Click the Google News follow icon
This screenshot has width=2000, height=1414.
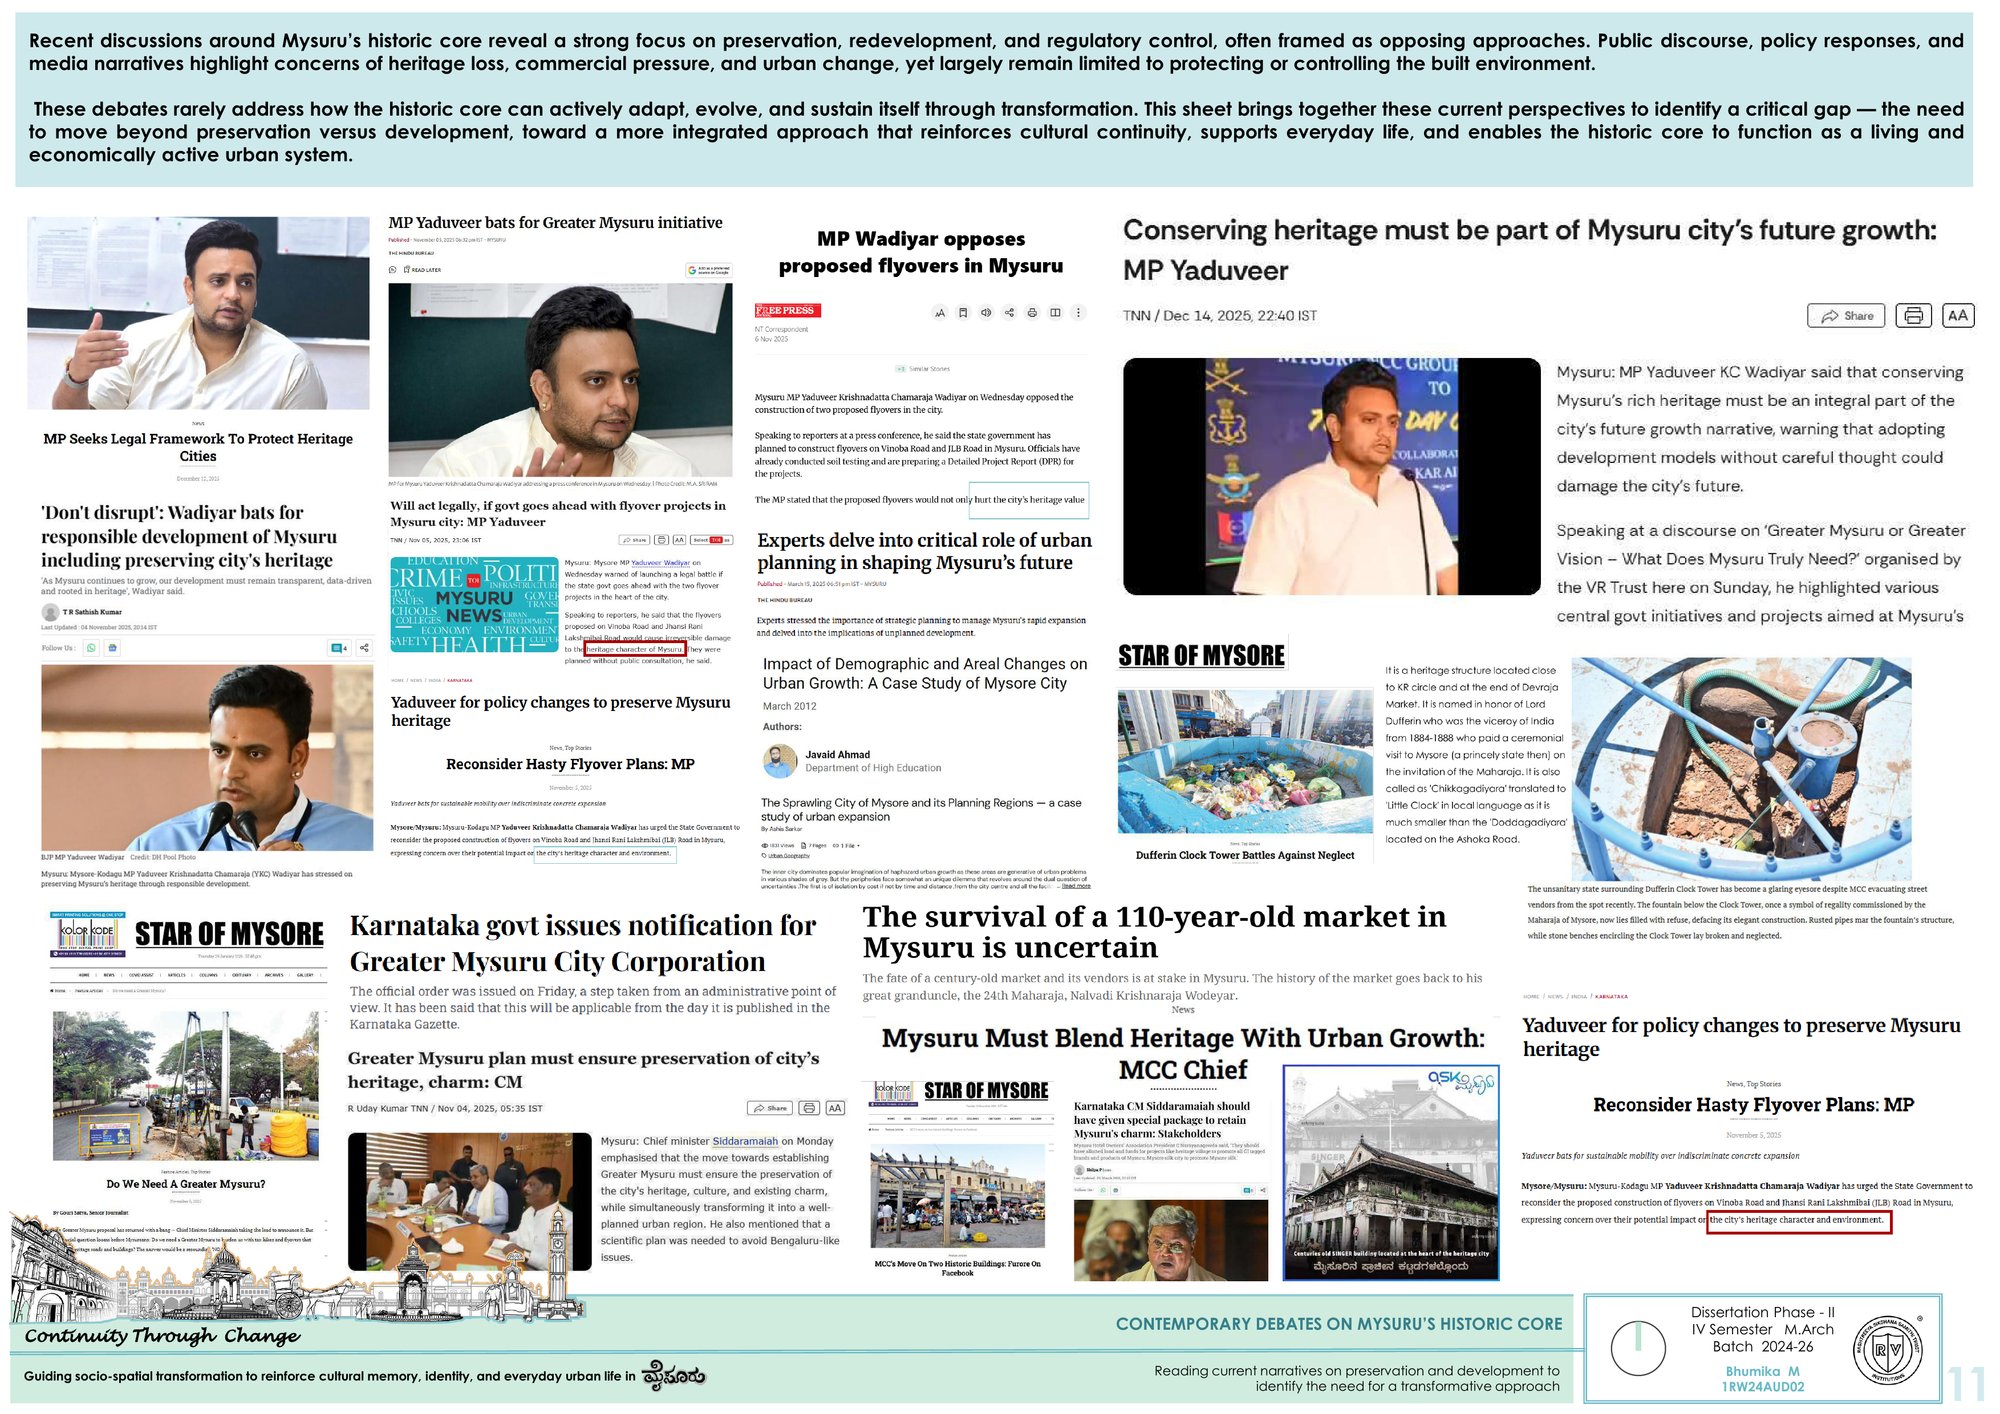(x=112, y=648)
